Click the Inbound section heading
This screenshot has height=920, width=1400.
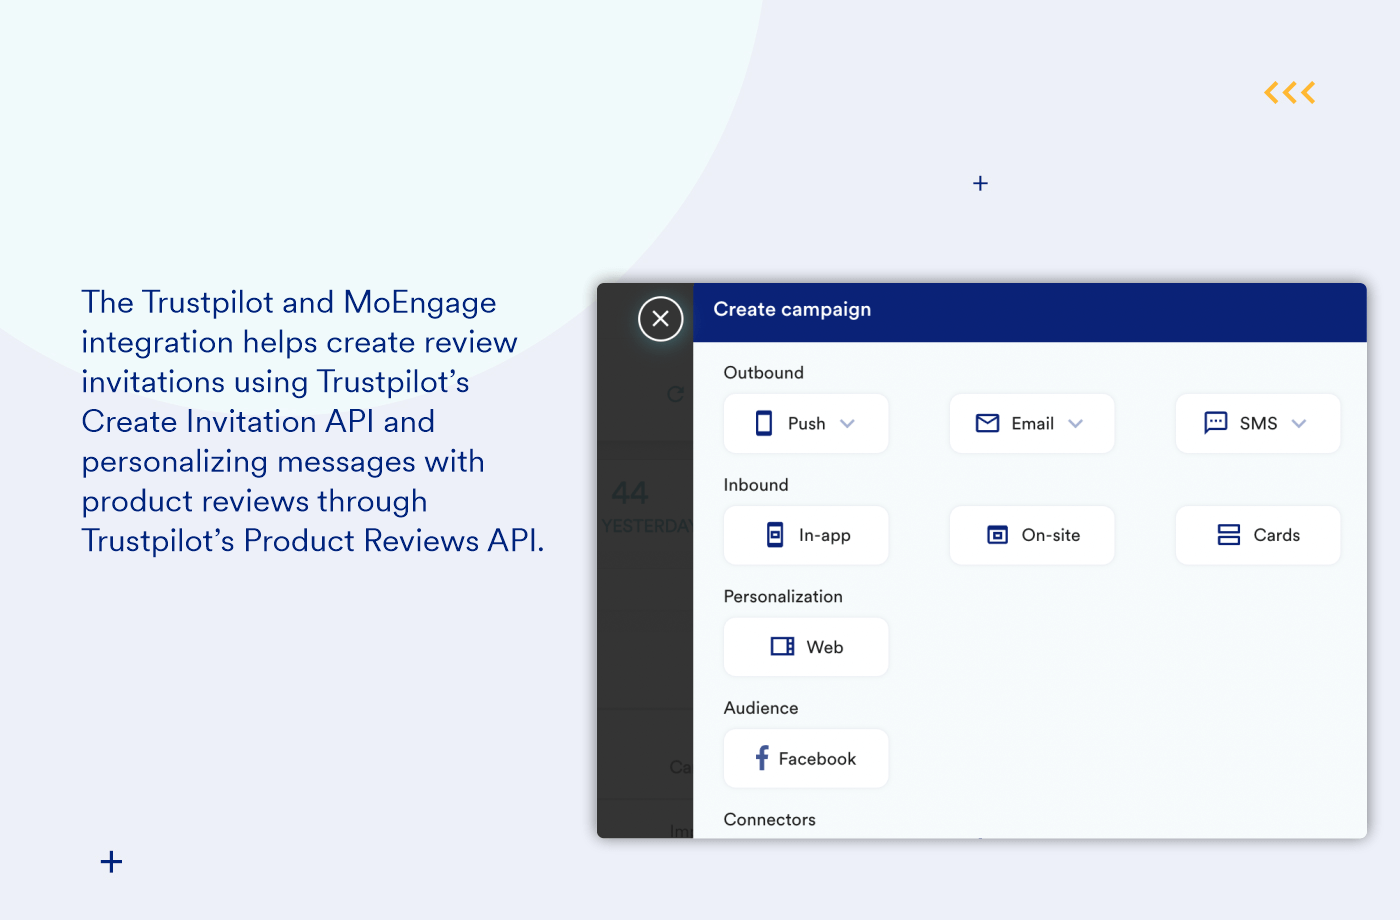756,485
